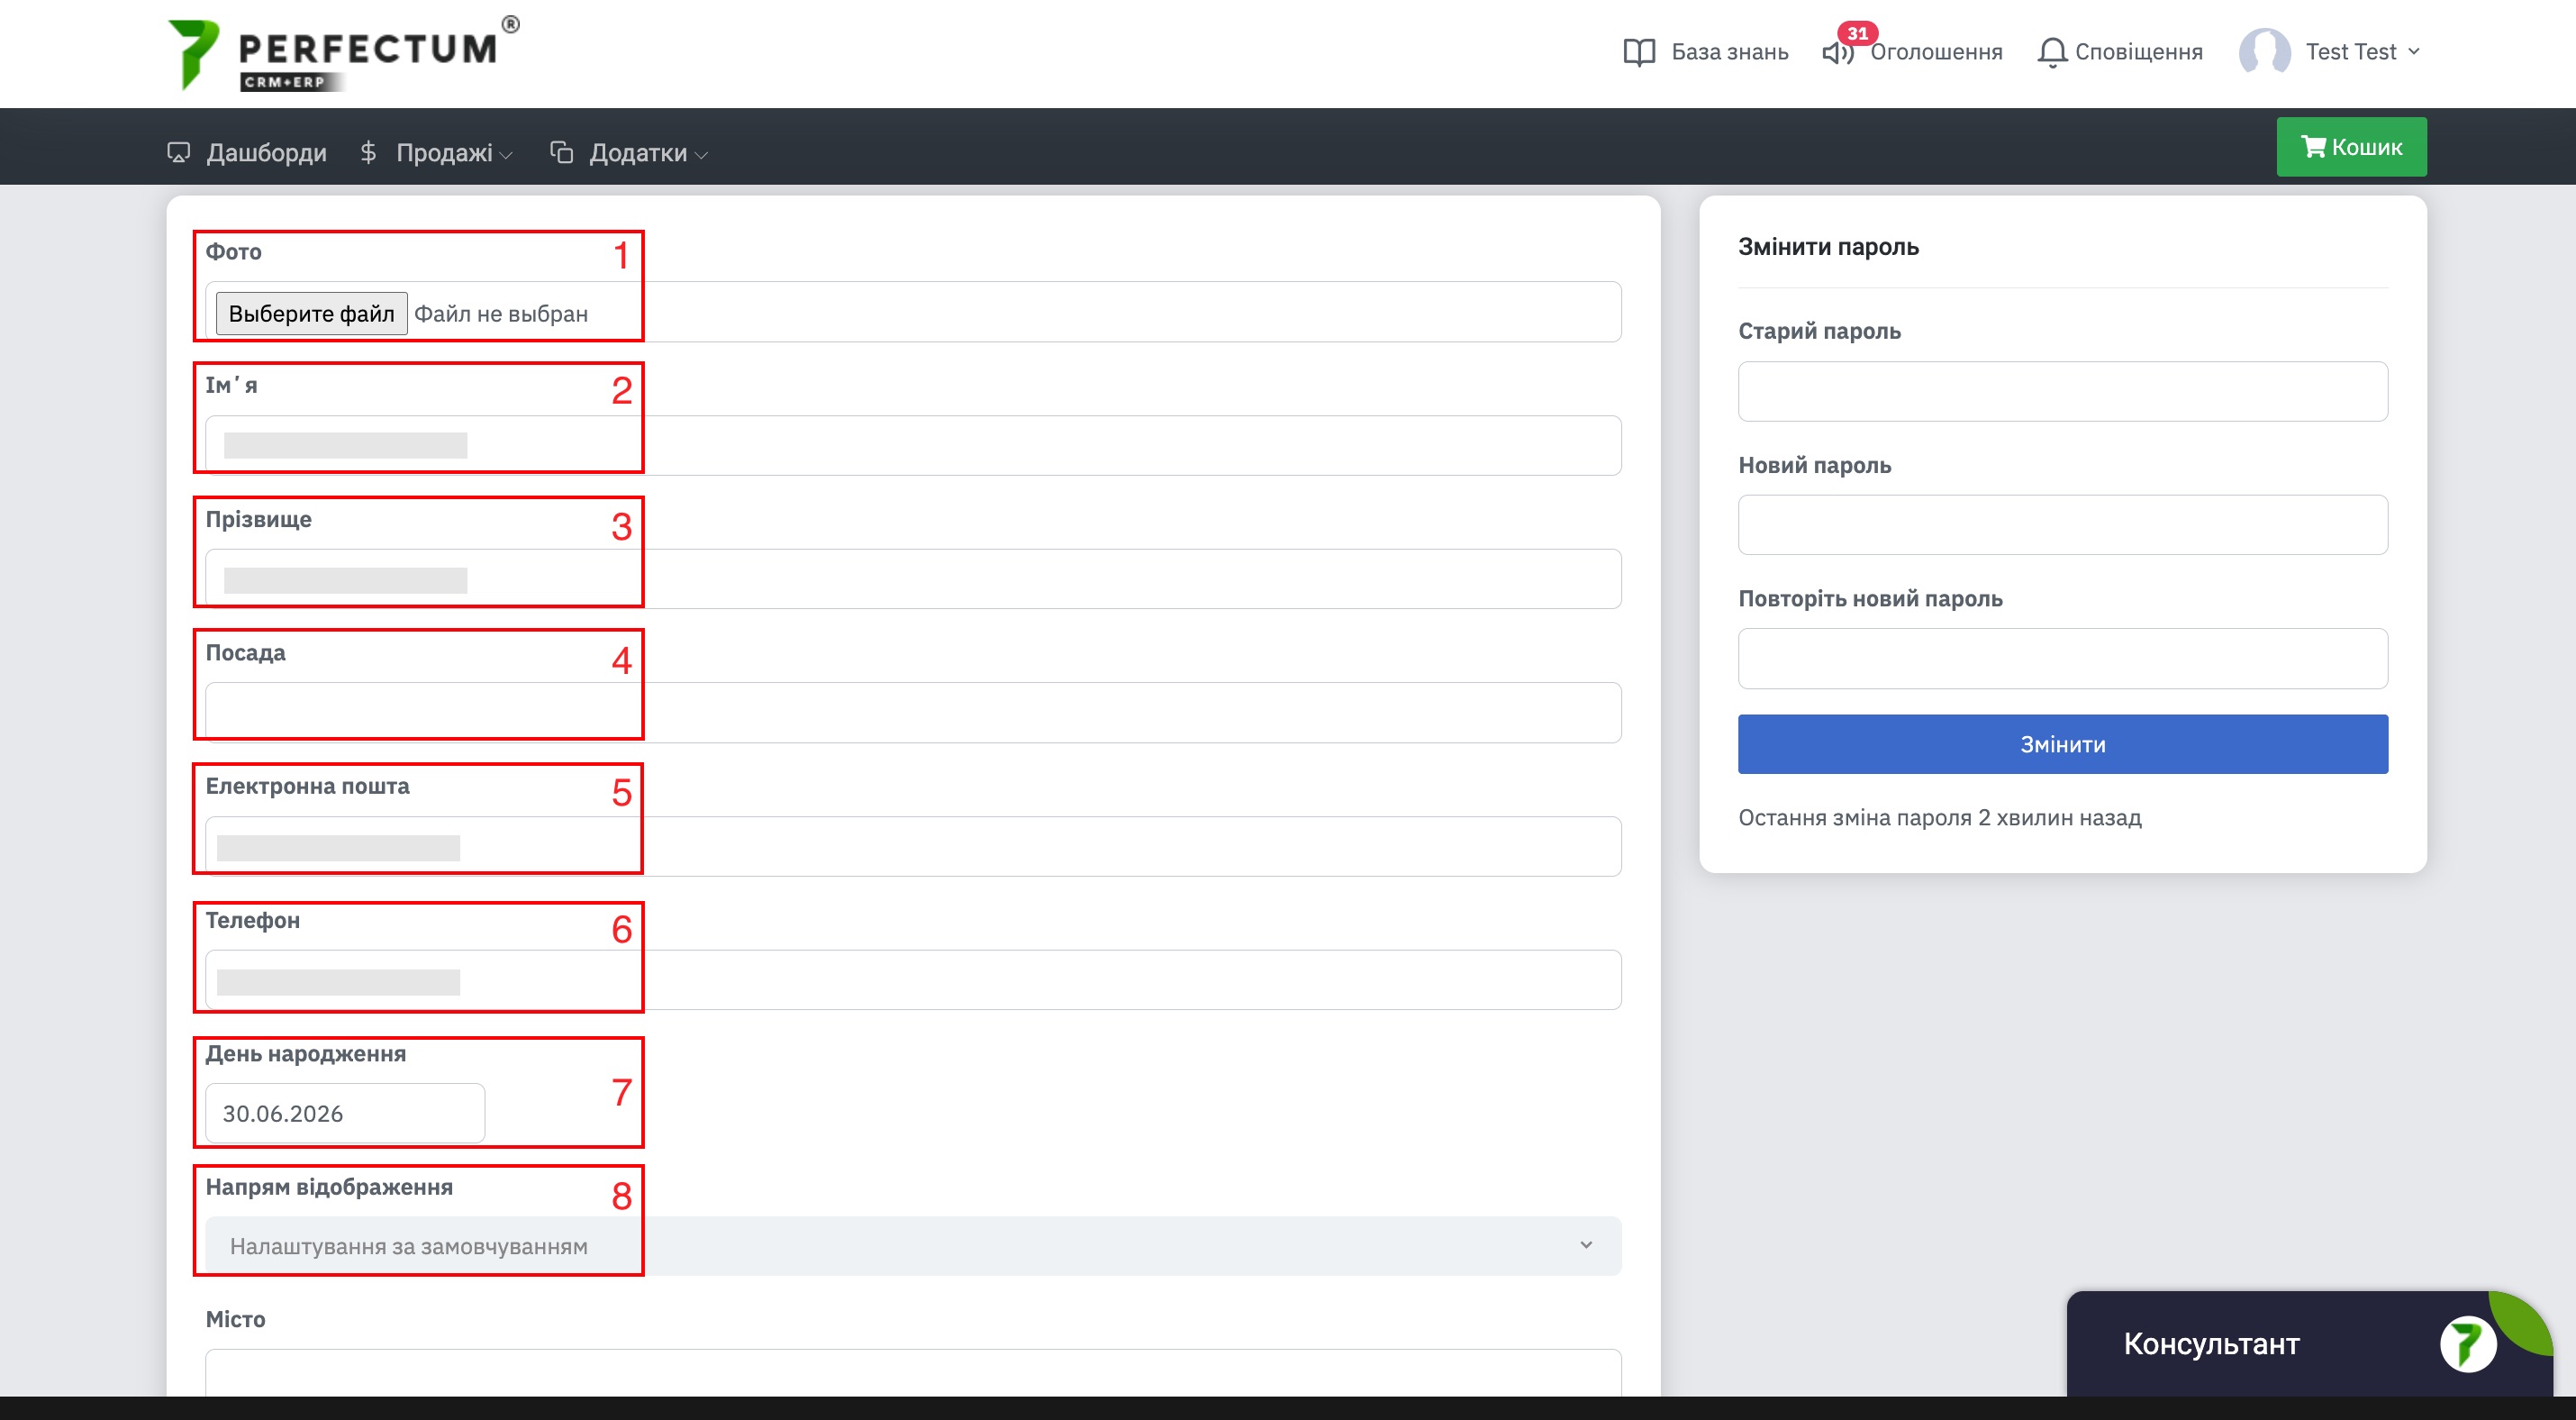This screenshot has height=1420, width=2576.
Task: Click the blue Змінити button
Action: [x=2062, y=744]
